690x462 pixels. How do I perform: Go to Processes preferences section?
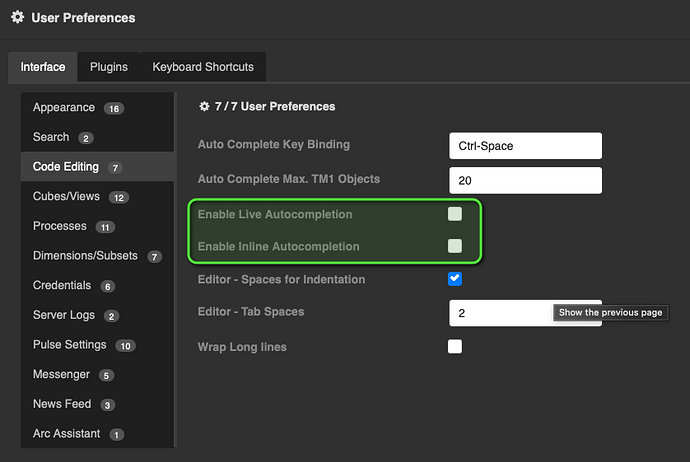(60, 226)
